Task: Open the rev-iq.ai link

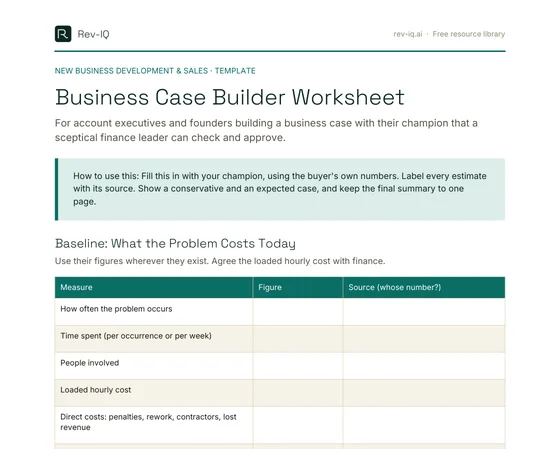Action: click(x=408, y=34)
